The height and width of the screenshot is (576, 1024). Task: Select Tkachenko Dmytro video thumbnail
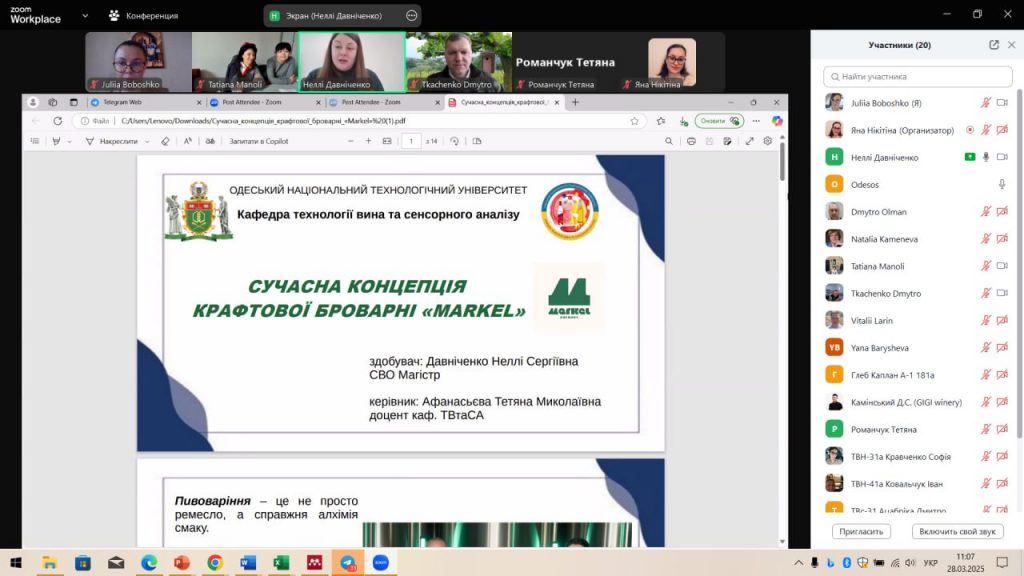pos(458,61)
